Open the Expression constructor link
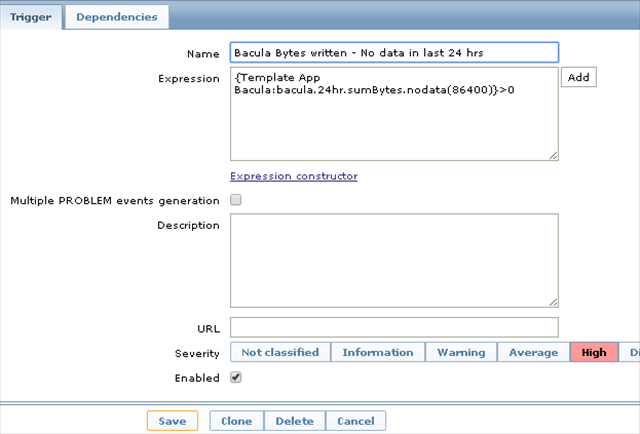 (294, 176)
